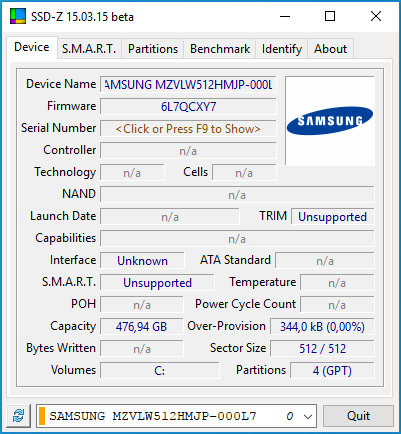Click the Controller n/a field
This screenshot has width=401, height=434.
coord(188,151)
